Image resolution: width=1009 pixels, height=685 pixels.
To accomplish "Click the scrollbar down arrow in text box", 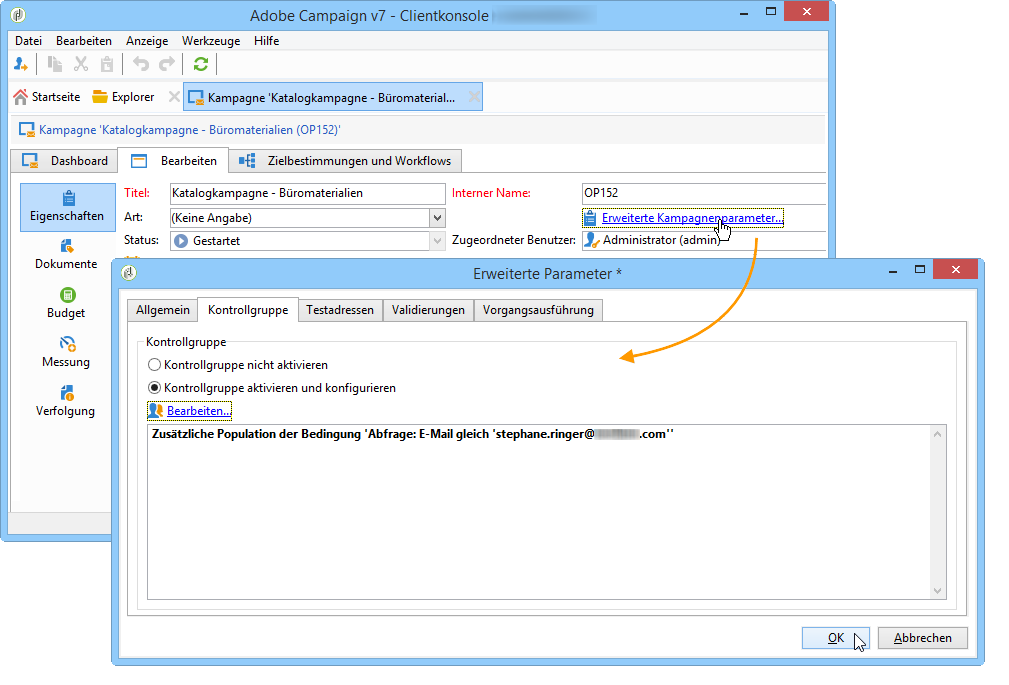I will [x=938, y=591].
